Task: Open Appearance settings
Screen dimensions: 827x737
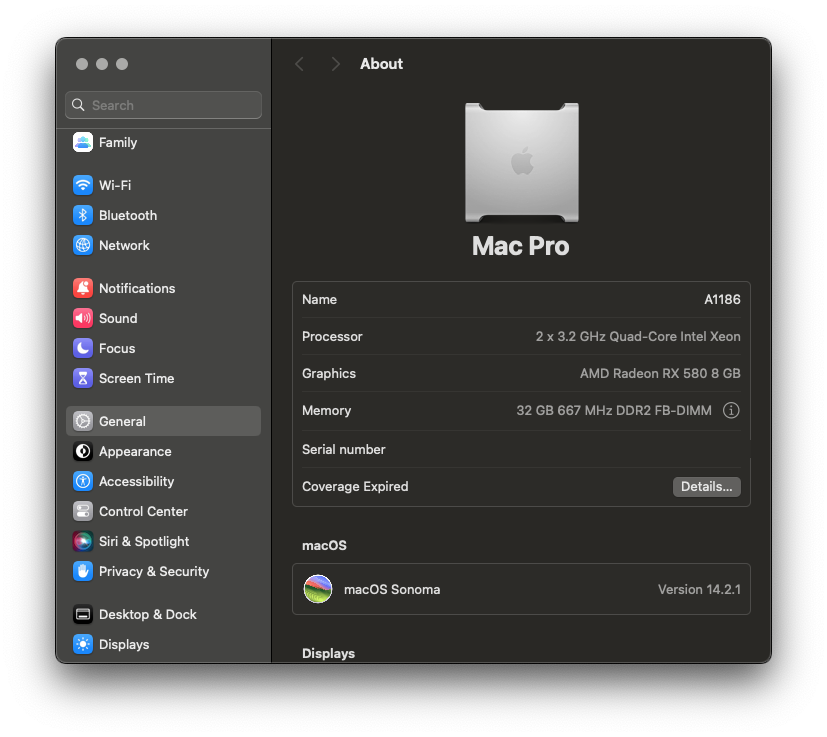Action: pyautogui.click(x=164, y=451)
